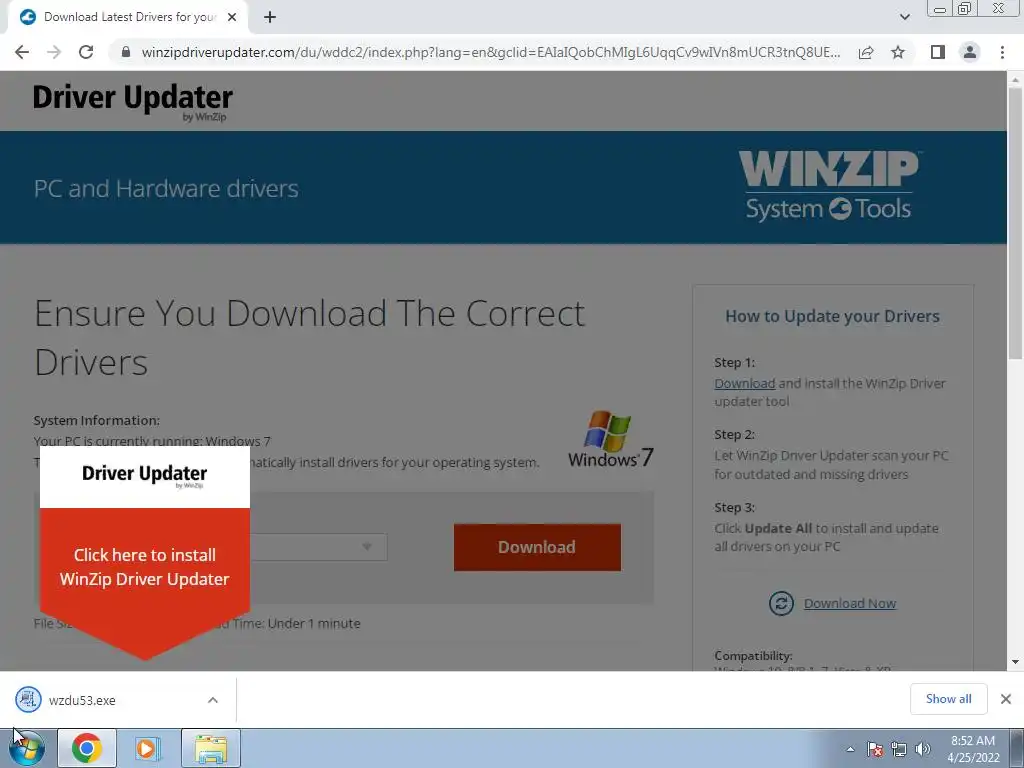Close the downloads bar
The height and width of the screenshot is (768, 1024).
click(x=1006, y=699)
